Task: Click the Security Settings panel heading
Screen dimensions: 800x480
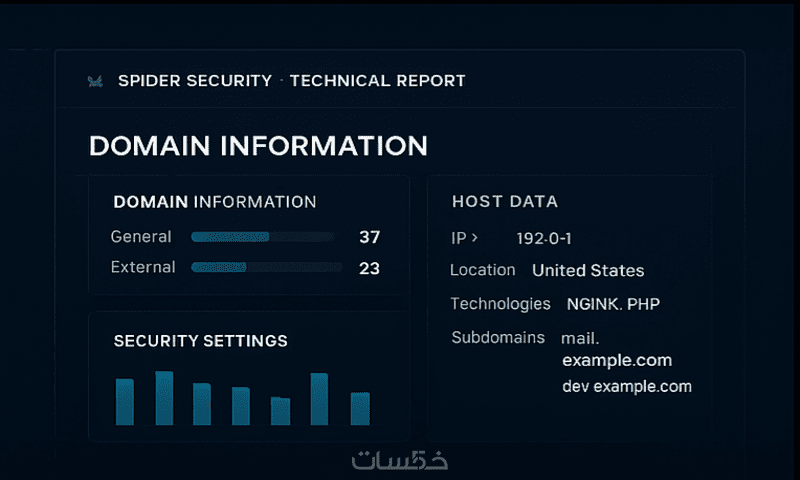Action: pyautogui.click(x=200, y=341)
